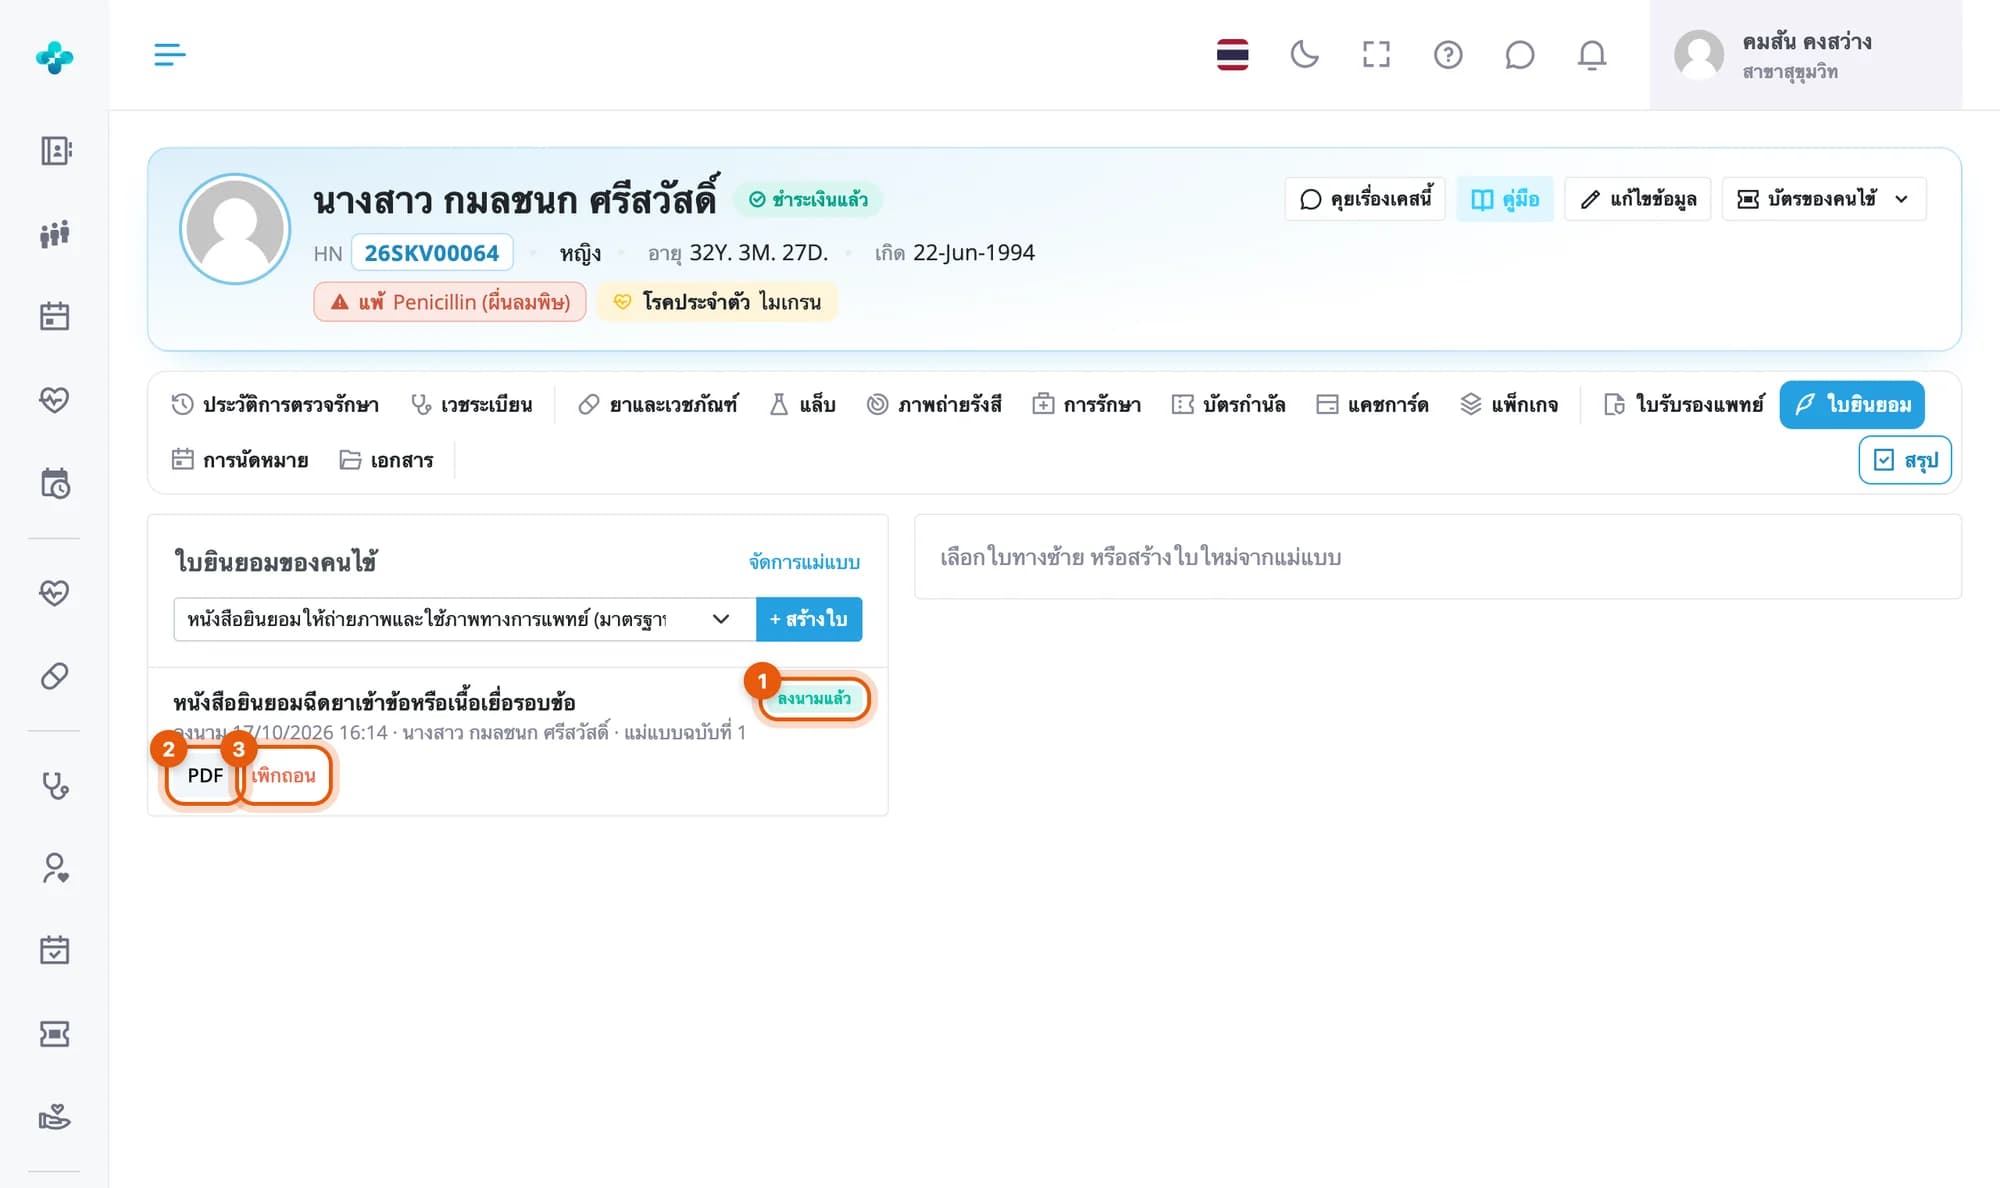Open pill medication sidebar icon
This screenshot has width=2000, height=1188.
[55, 676]
